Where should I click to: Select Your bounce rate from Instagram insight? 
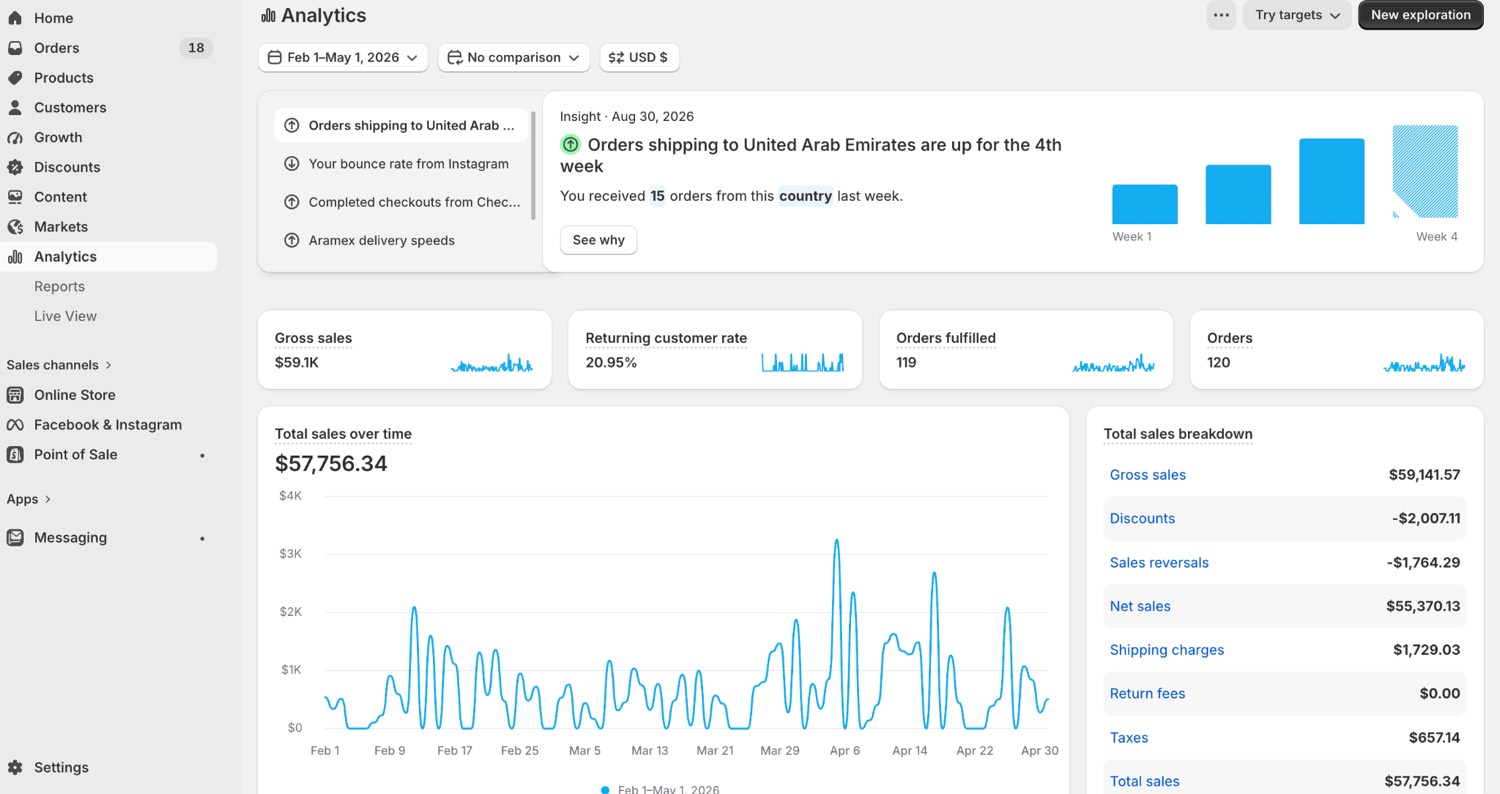coord(401,164)
